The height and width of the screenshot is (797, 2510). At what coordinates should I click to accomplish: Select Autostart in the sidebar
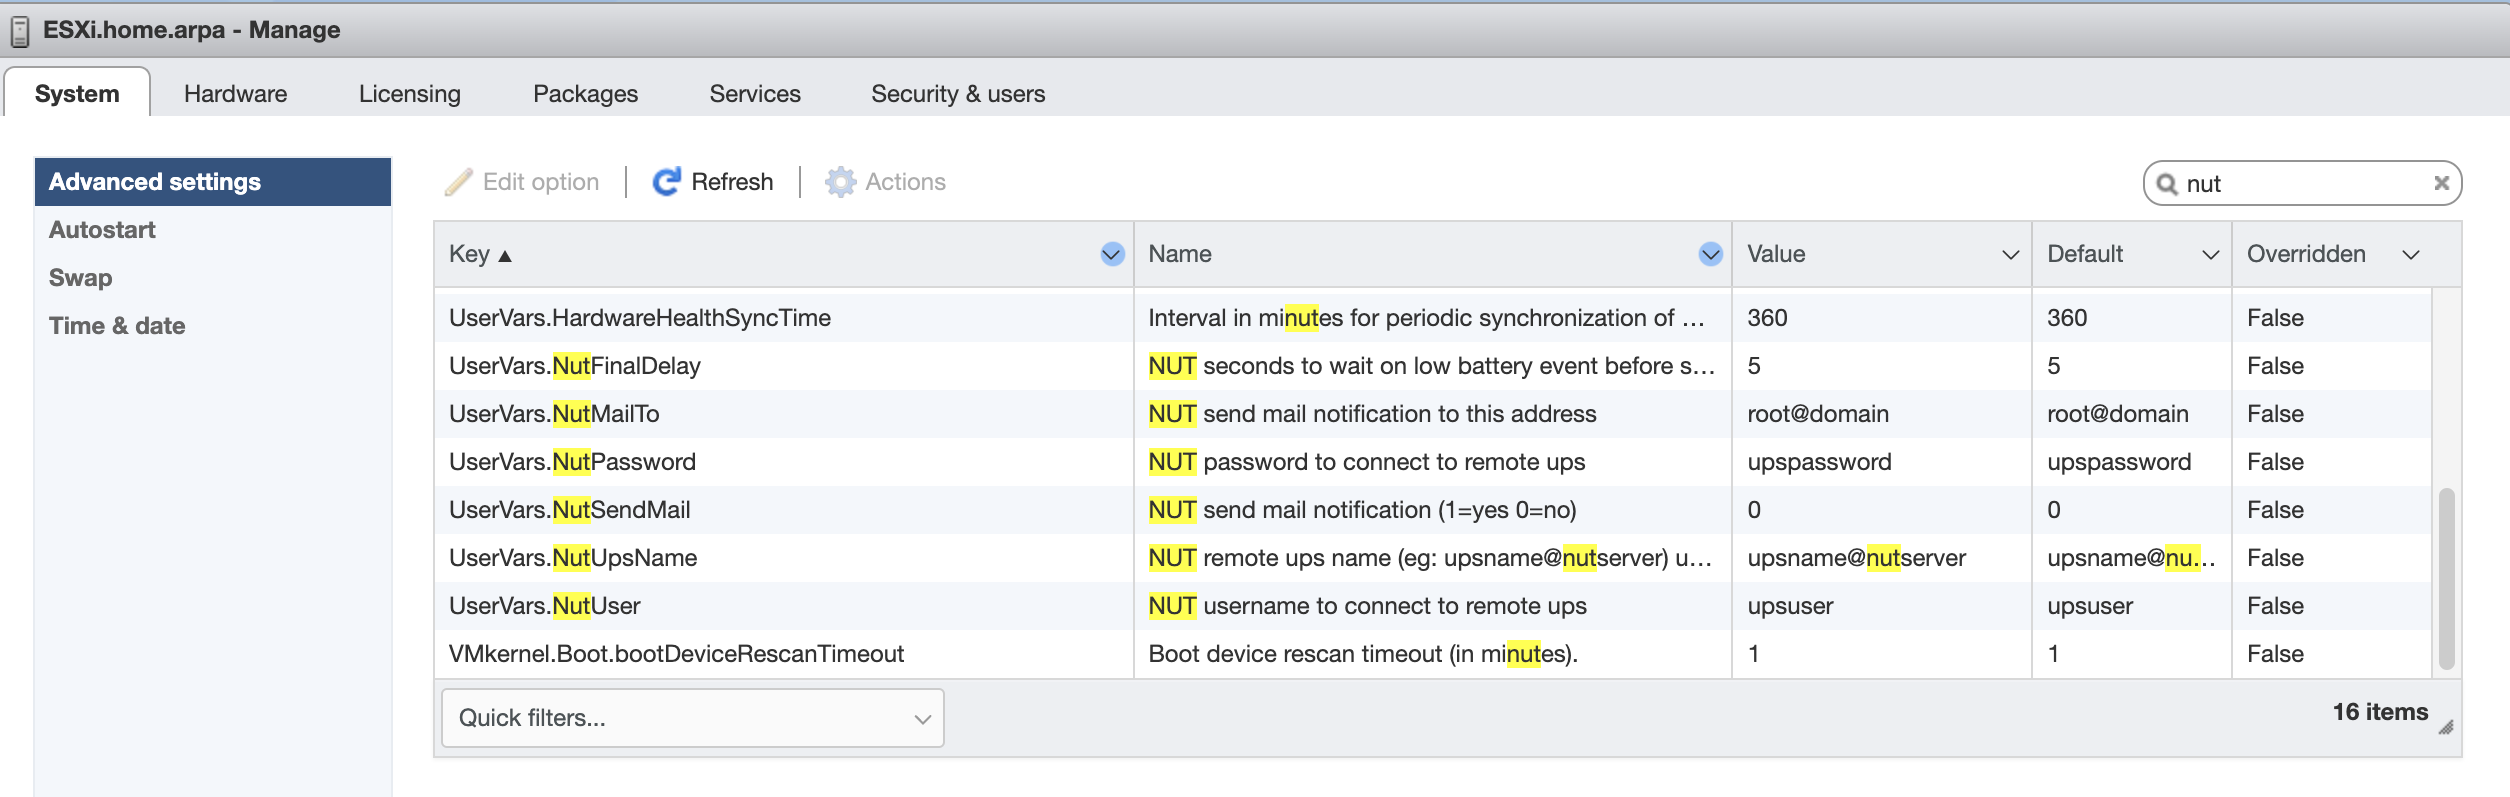tap(213, 230)
